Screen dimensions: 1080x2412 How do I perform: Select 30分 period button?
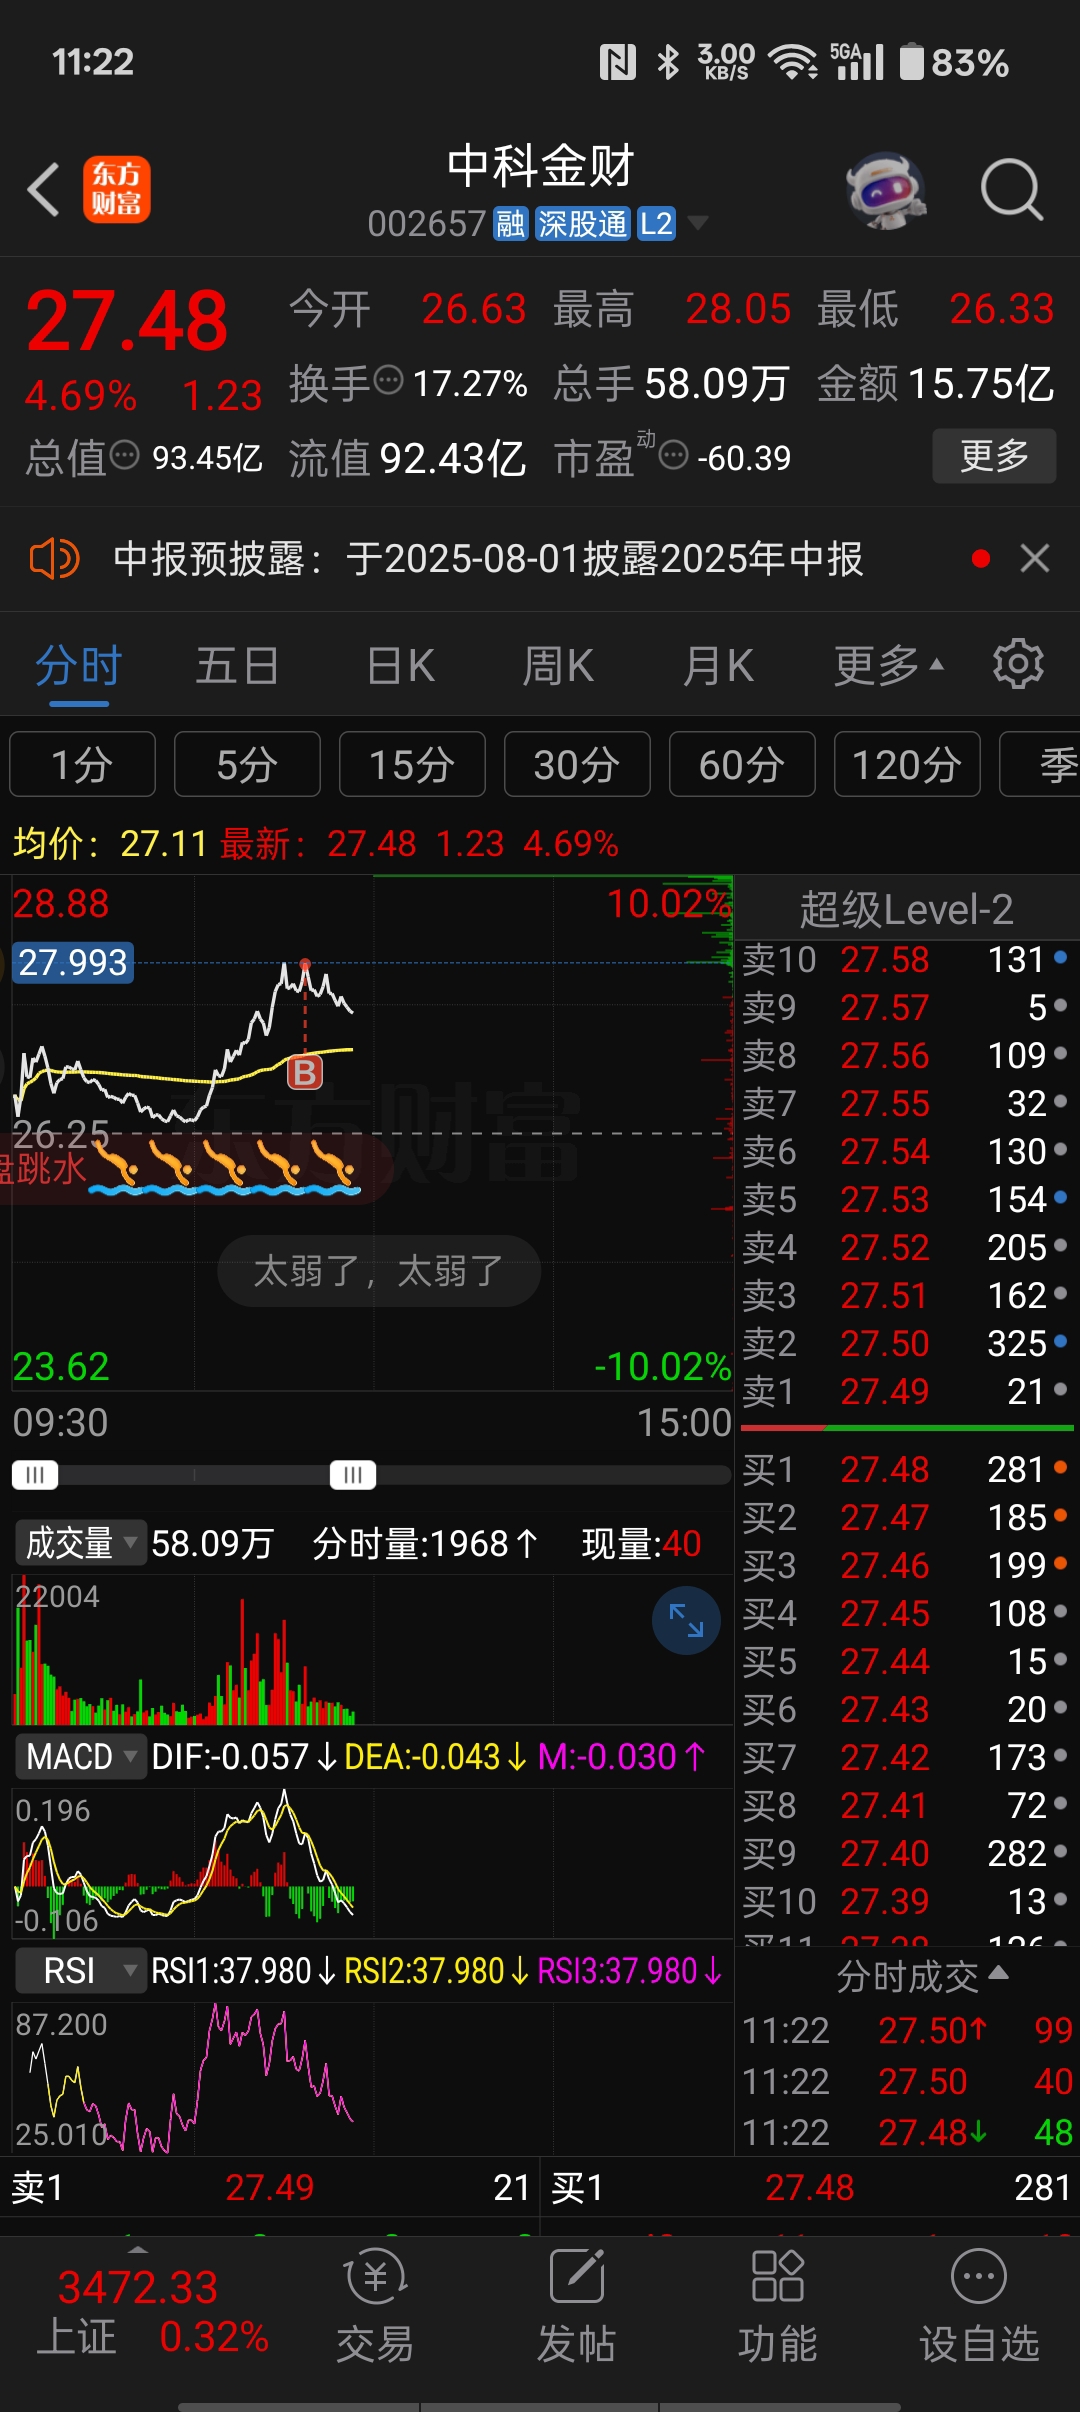tap(577, 764)
